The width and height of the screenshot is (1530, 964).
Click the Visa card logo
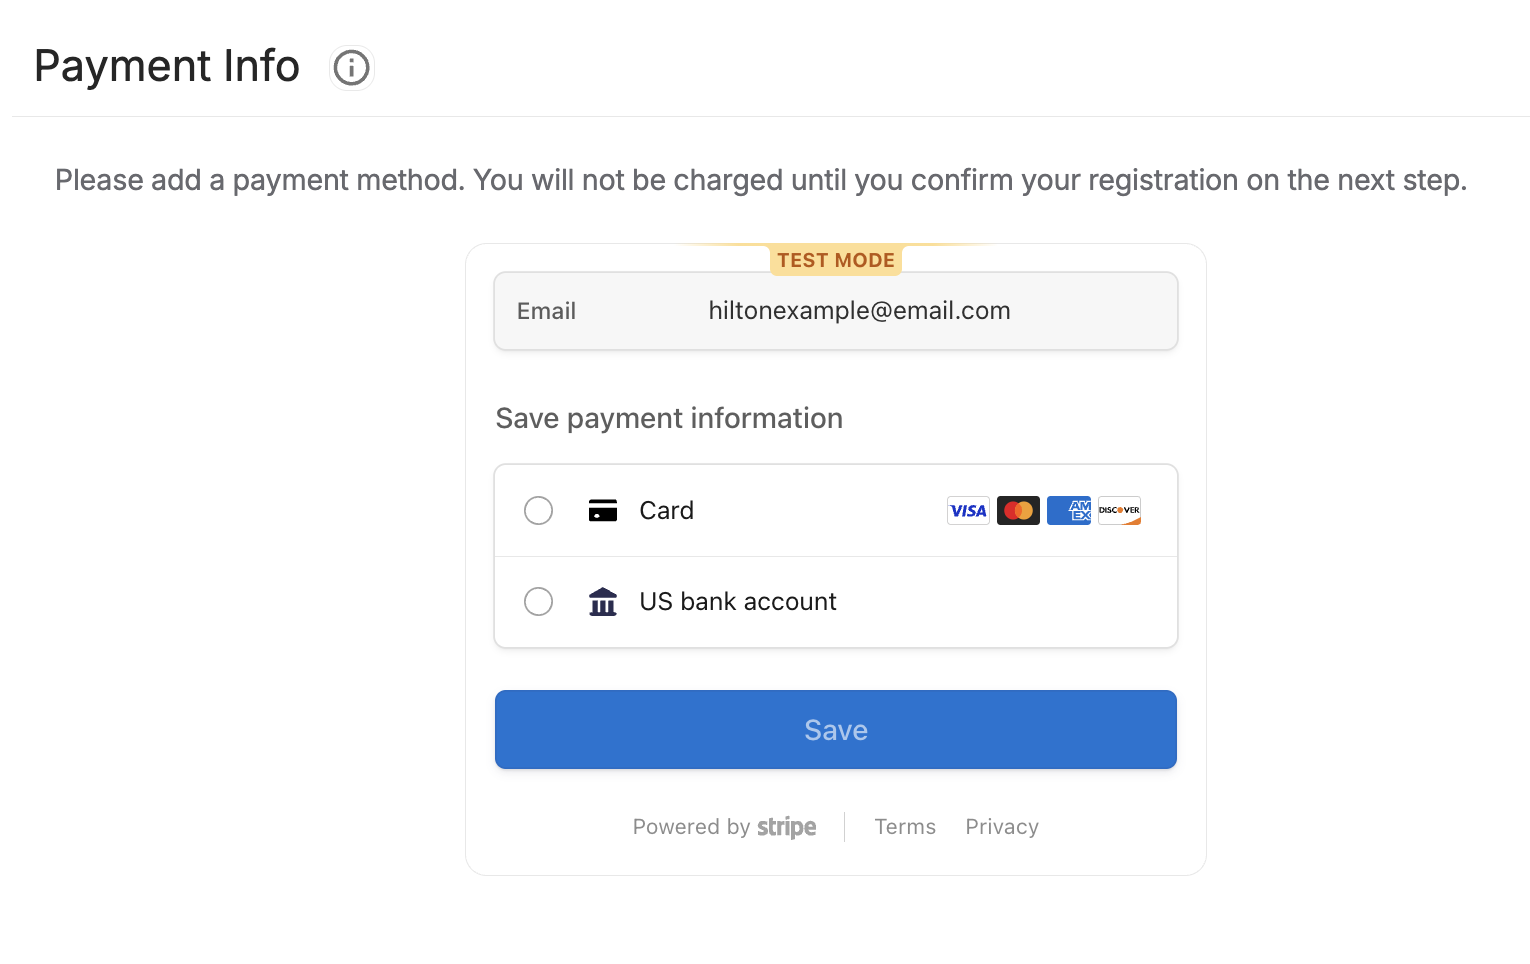(x=968, y=511)
